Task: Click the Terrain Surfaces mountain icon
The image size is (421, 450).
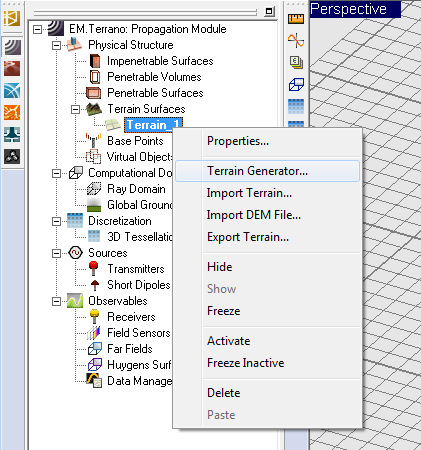Action: [x=94, y=109]
